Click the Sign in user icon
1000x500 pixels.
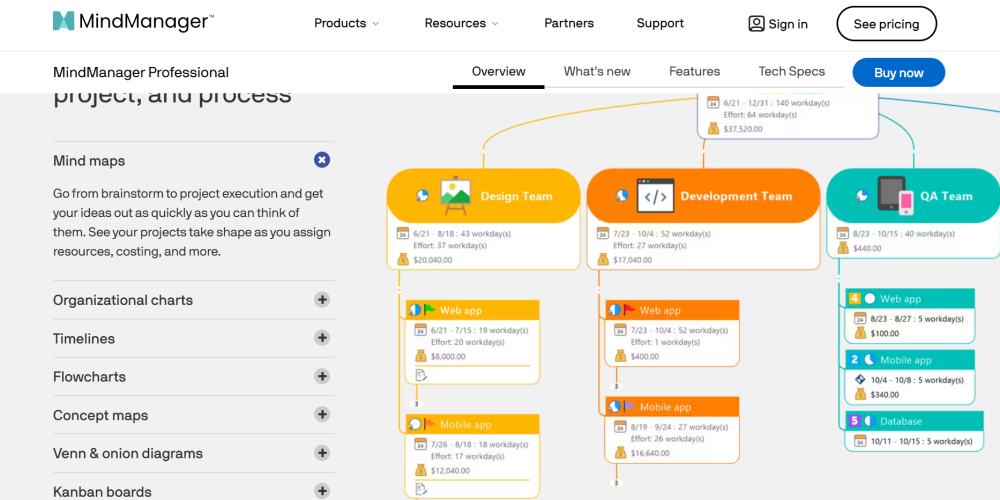coord(756,24)
